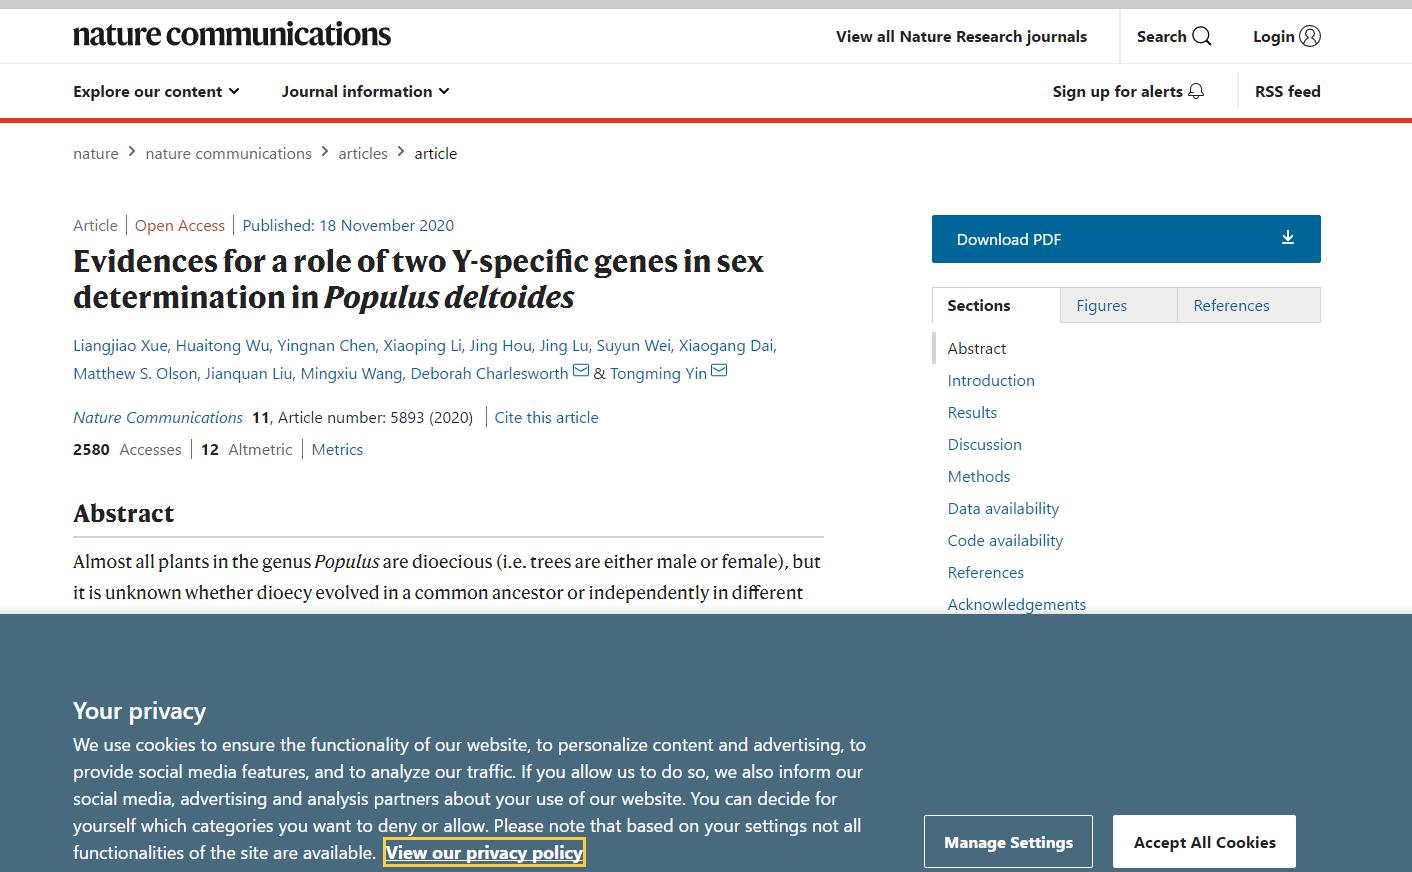
Task: Click the 2580 Accesses count
Action: pyautogui.click(x=127, y=449)
